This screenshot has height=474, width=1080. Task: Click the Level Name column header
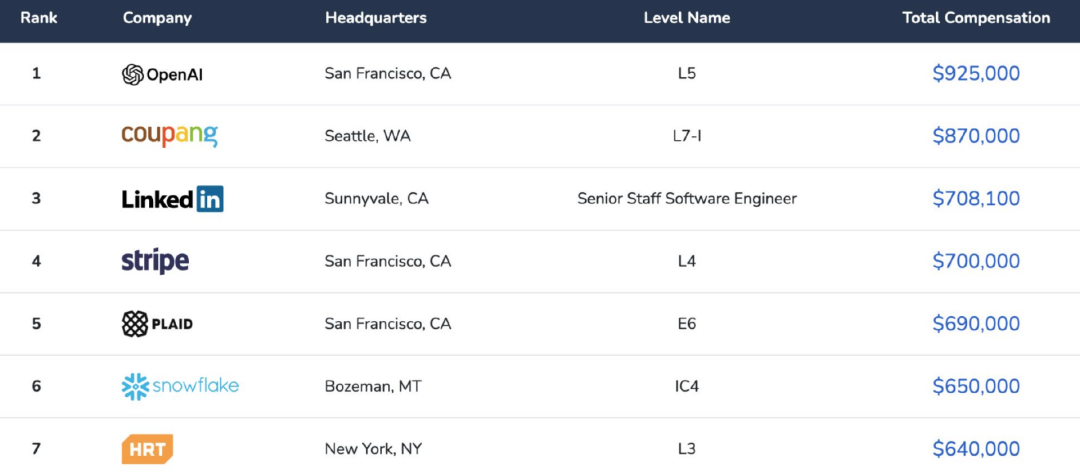(687, 18)
